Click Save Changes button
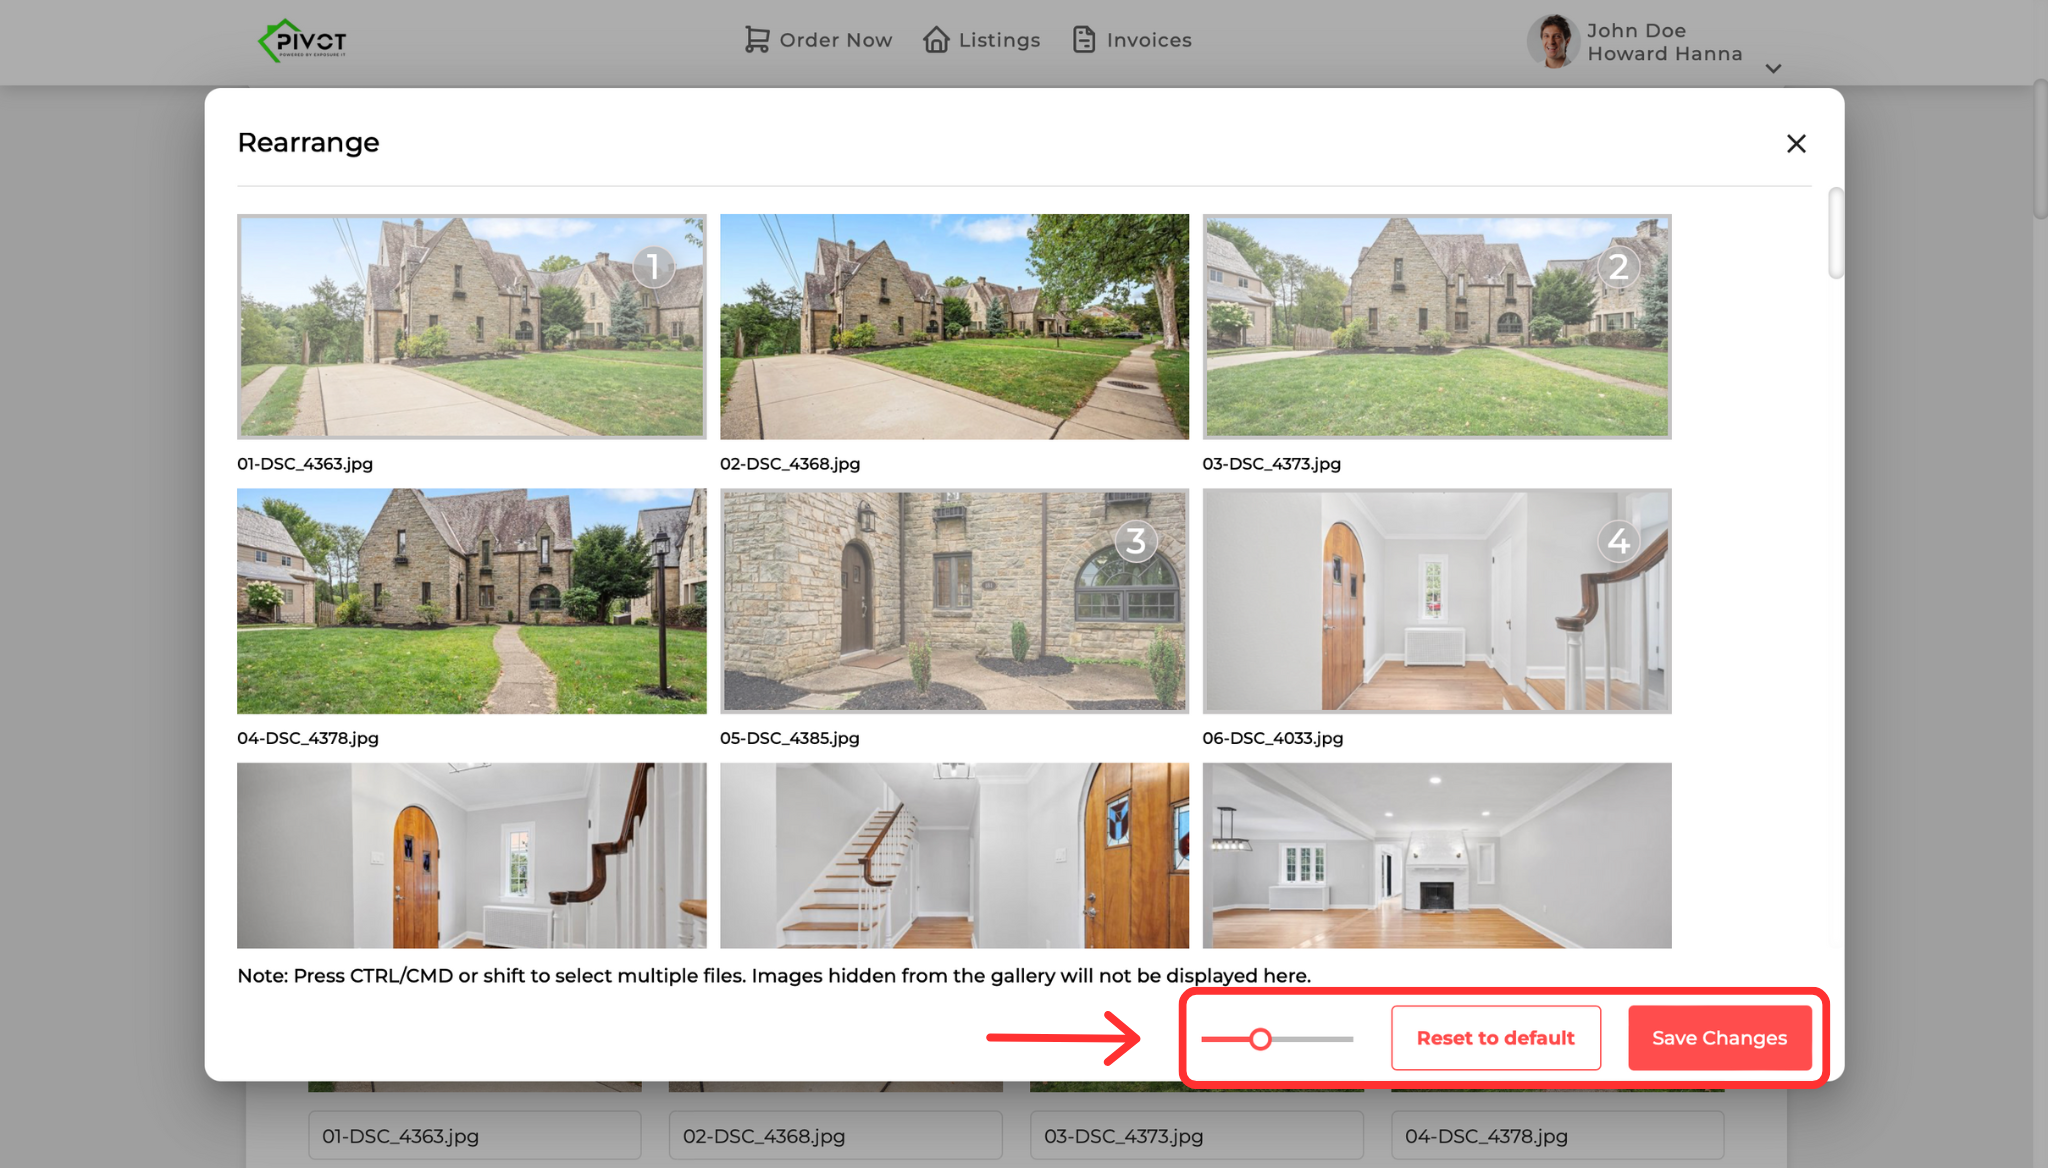 (x=1719, y=1038)
